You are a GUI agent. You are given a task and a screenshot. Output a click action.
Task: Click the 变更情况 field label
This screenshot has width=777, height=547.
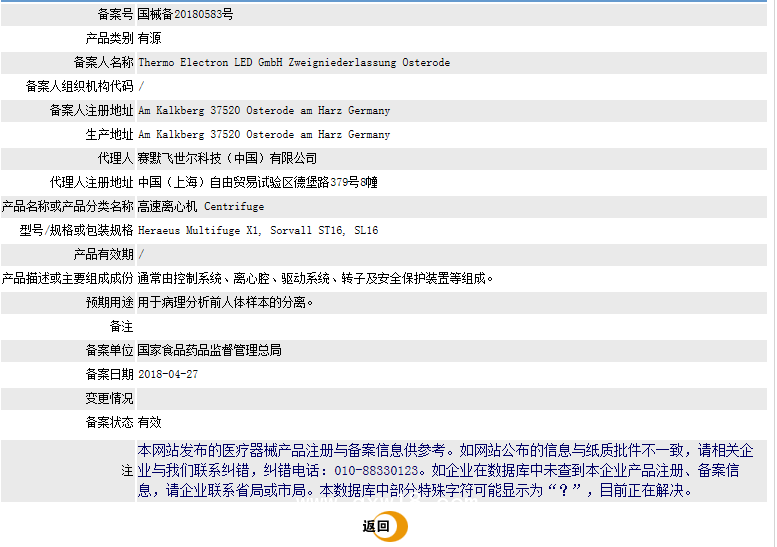(x=109, y=398)
